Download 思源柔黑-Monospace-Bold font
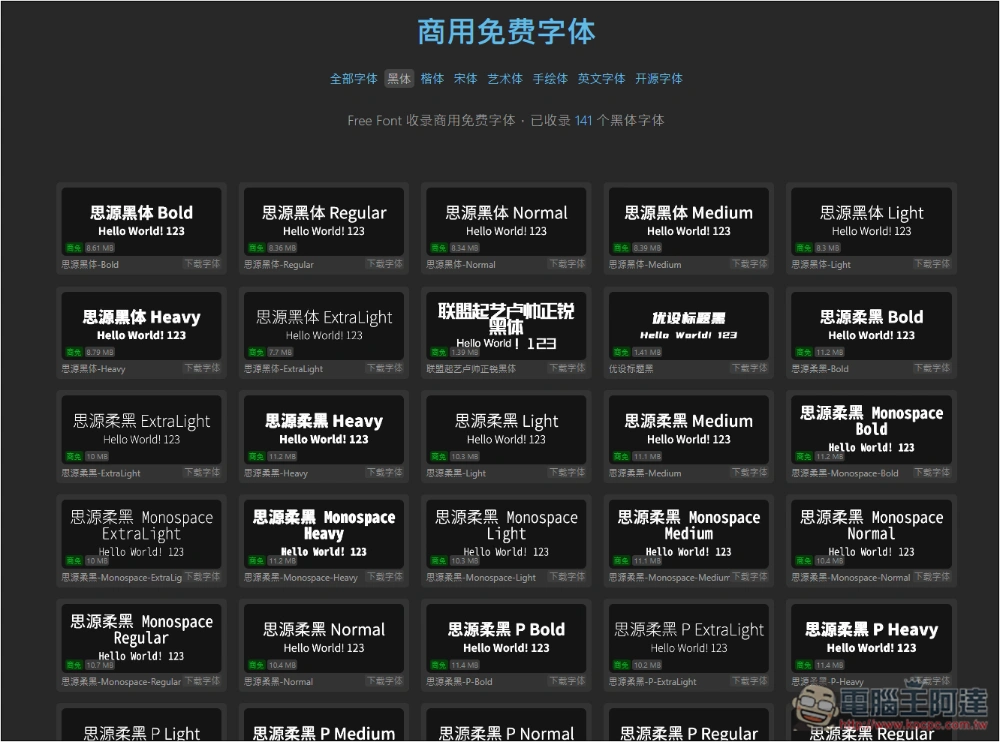Screen dimensions: 1000x742 tap(932, 473)
